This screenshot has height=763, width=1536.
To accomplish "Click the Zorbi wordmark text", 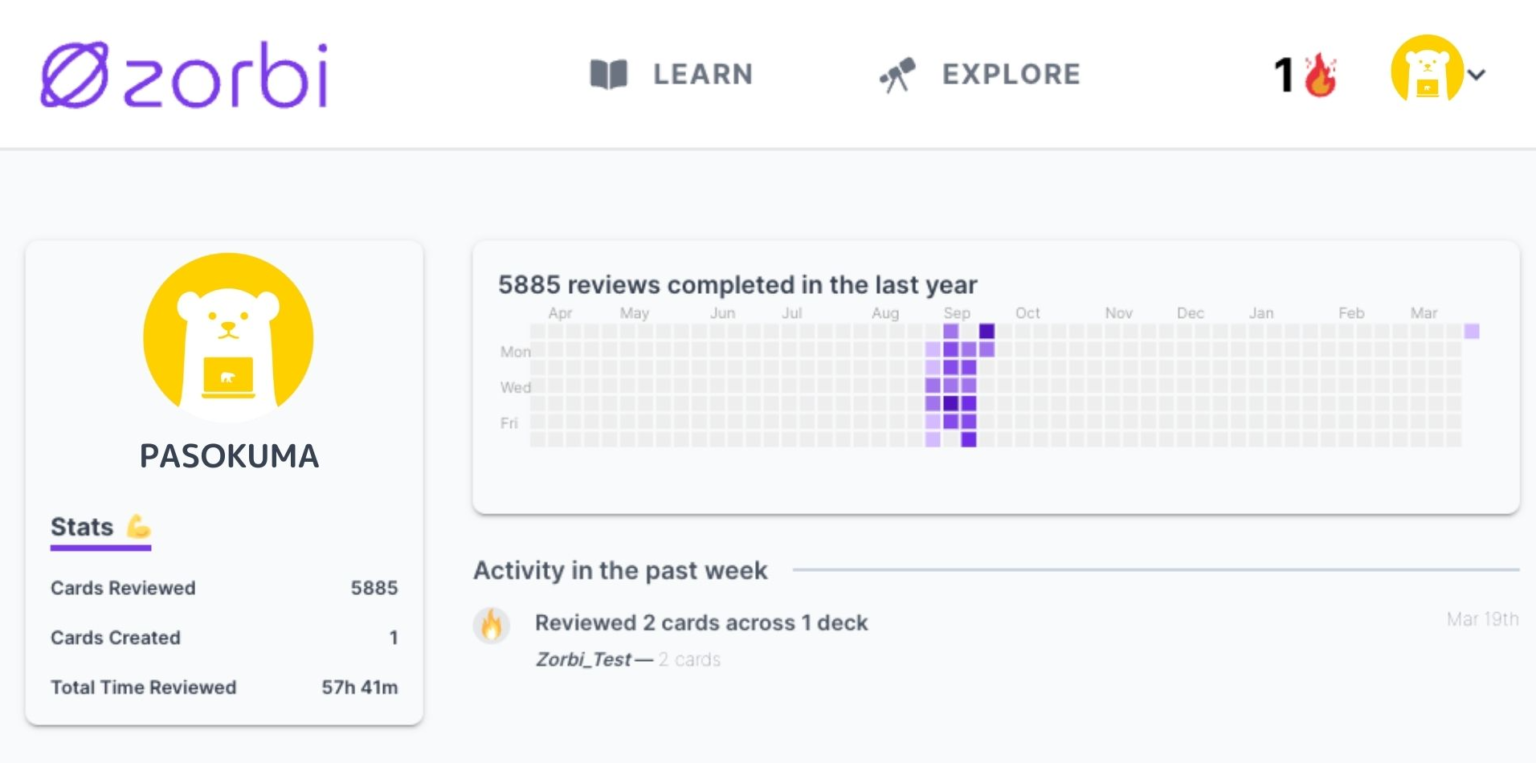I will (226, 75).
